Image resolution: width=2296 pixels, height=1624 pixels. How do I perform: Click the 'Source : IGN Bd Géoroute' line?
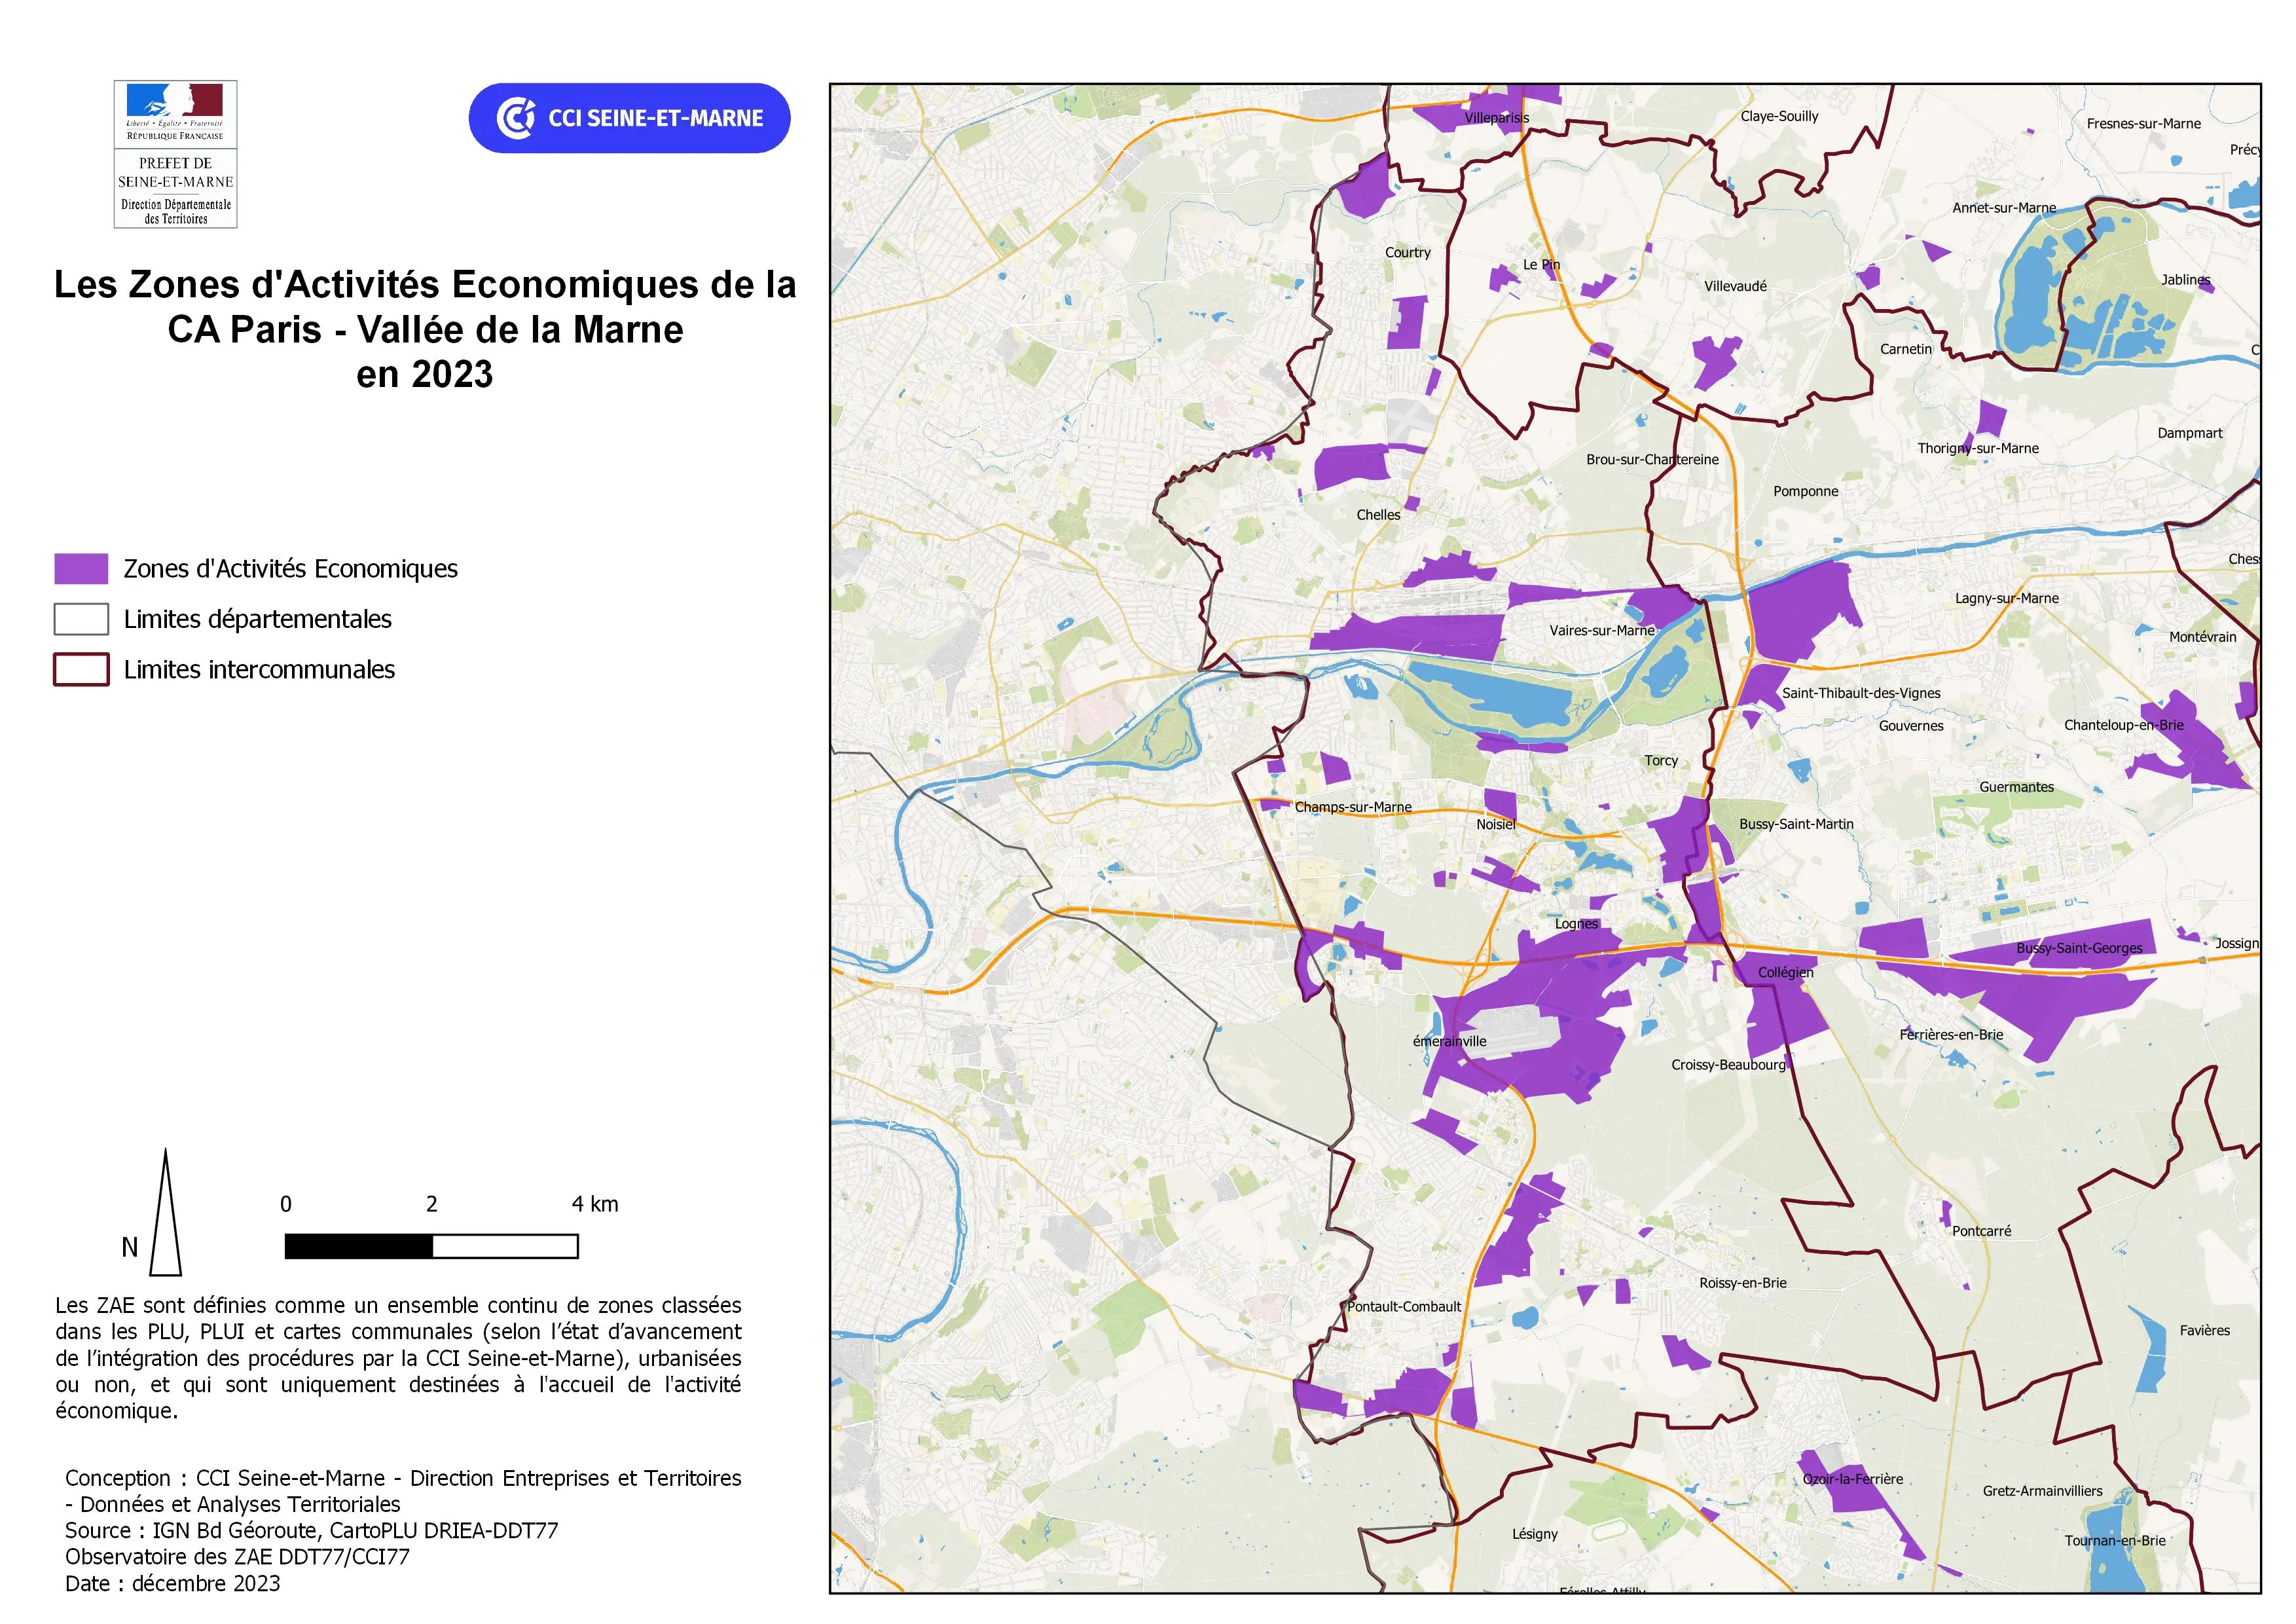pos(312,1531)
